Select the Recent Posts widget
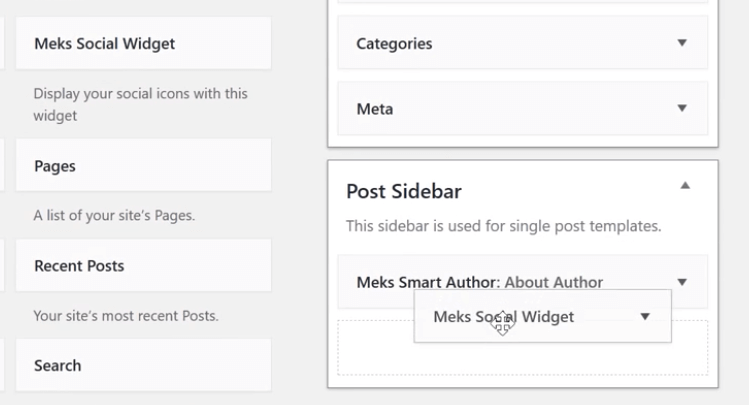The width and height of the screenshot is (749, 405). click(x=144, y=266)
